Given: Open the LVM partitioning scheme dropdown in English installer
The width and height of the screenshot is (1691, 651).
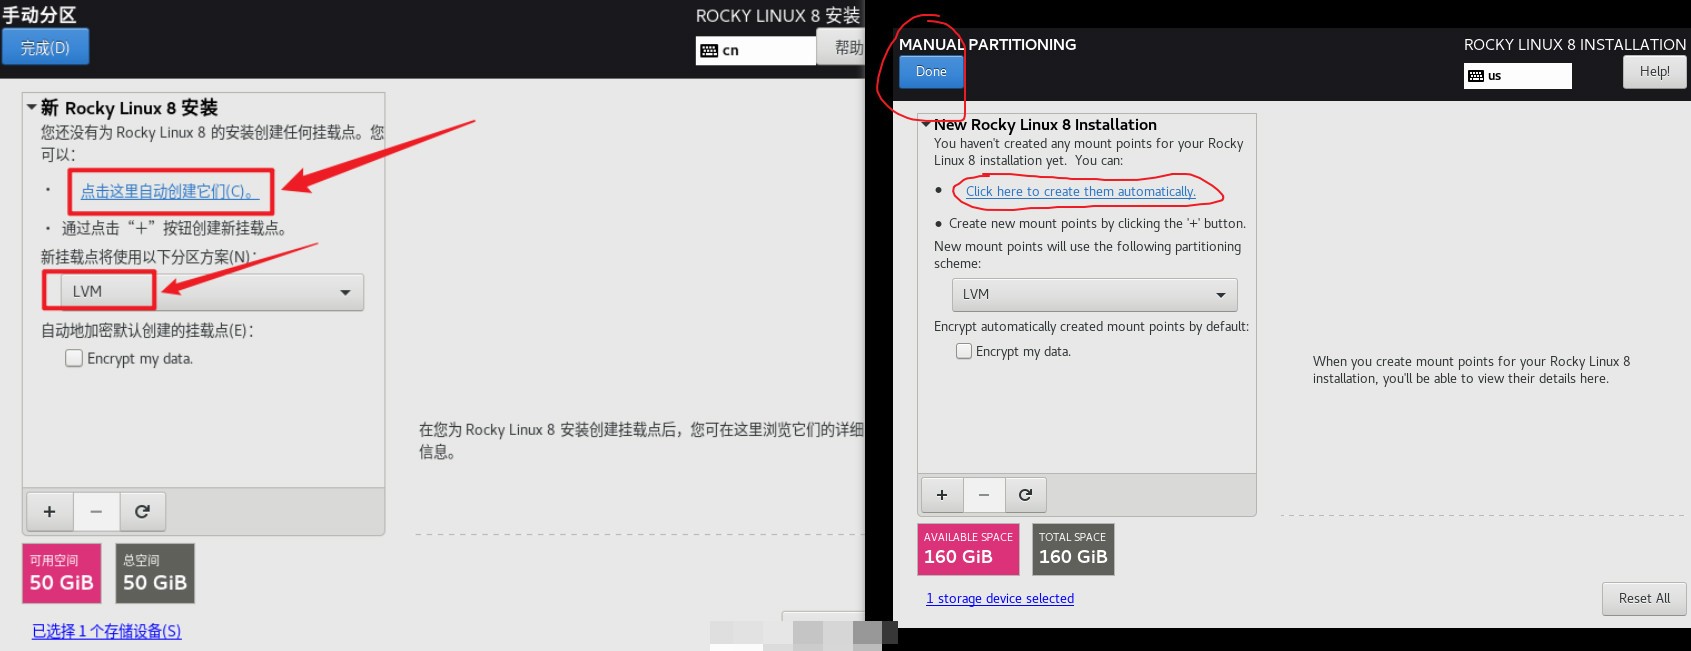Looking at the screenshot, I should pos(1094,295).
